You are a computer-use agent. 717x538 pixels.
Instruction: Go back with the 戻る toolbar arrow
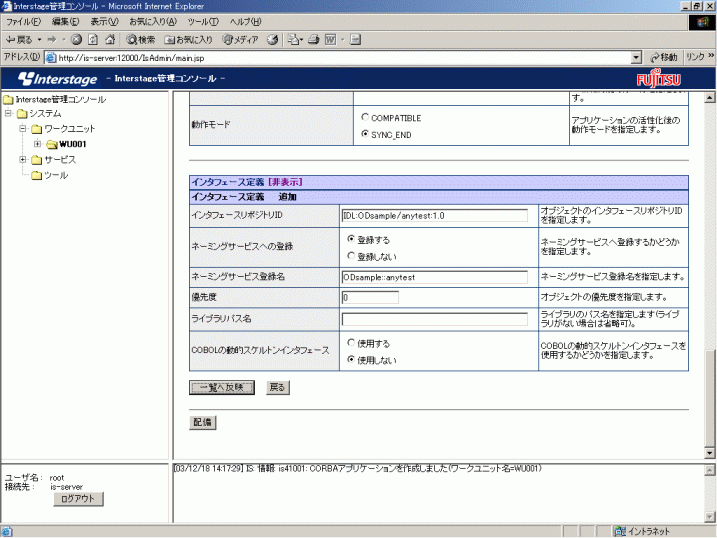[x=18, y=40]
